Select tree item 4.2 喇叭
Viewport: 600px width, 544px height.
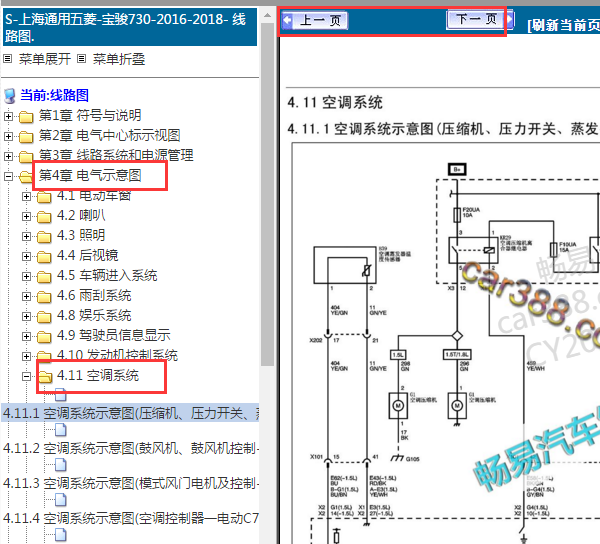(x=81, y=215)
